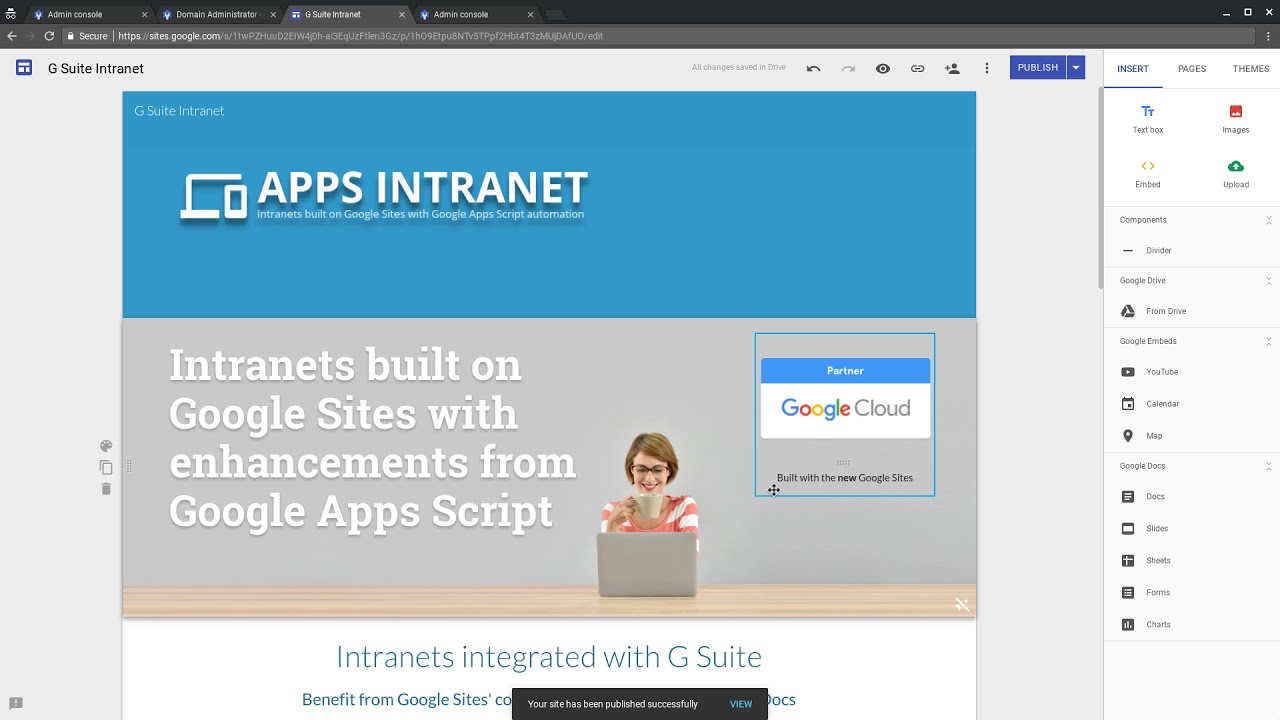Click the redo arrow icon

click(848, 68)
